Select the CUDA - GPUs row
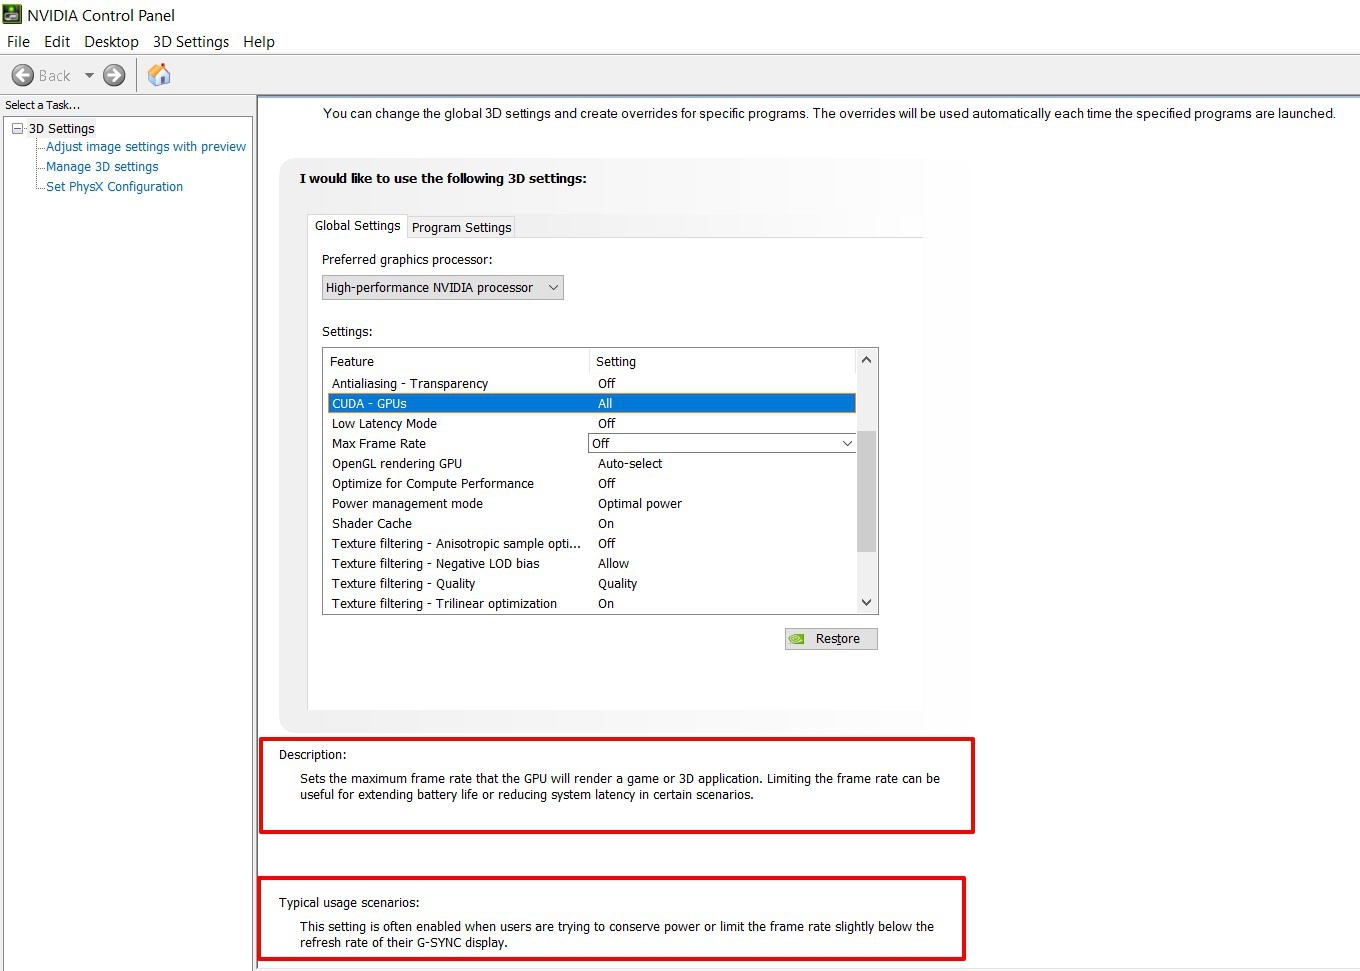1360x971 pixels. 591,404
